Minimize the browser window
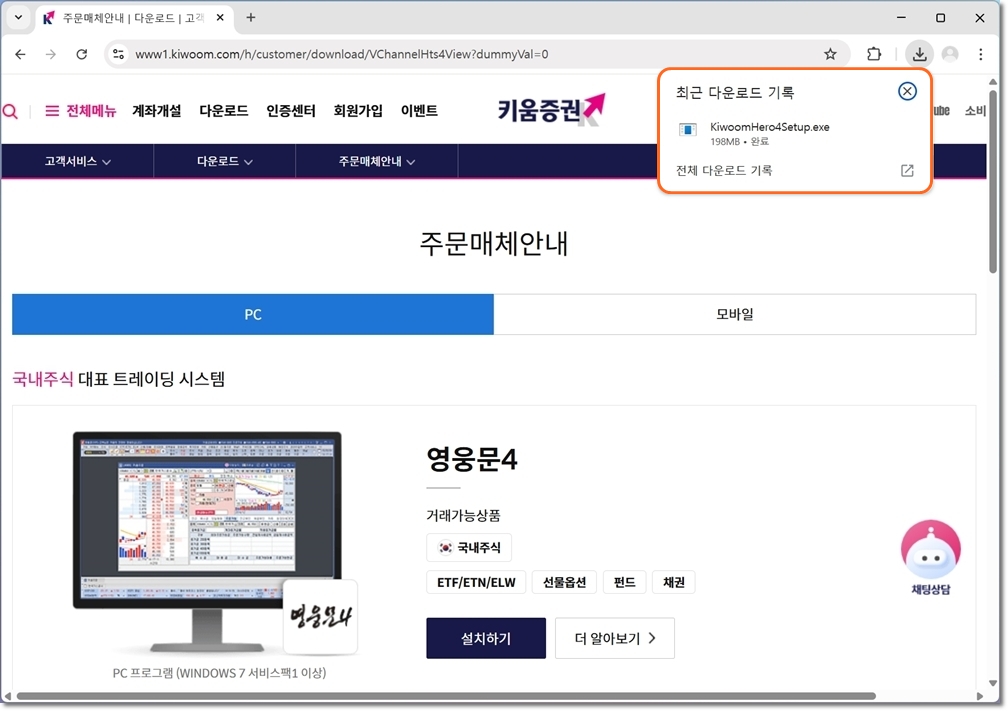This screenshot has width=1008, height=711. click(x=901, y=17)
